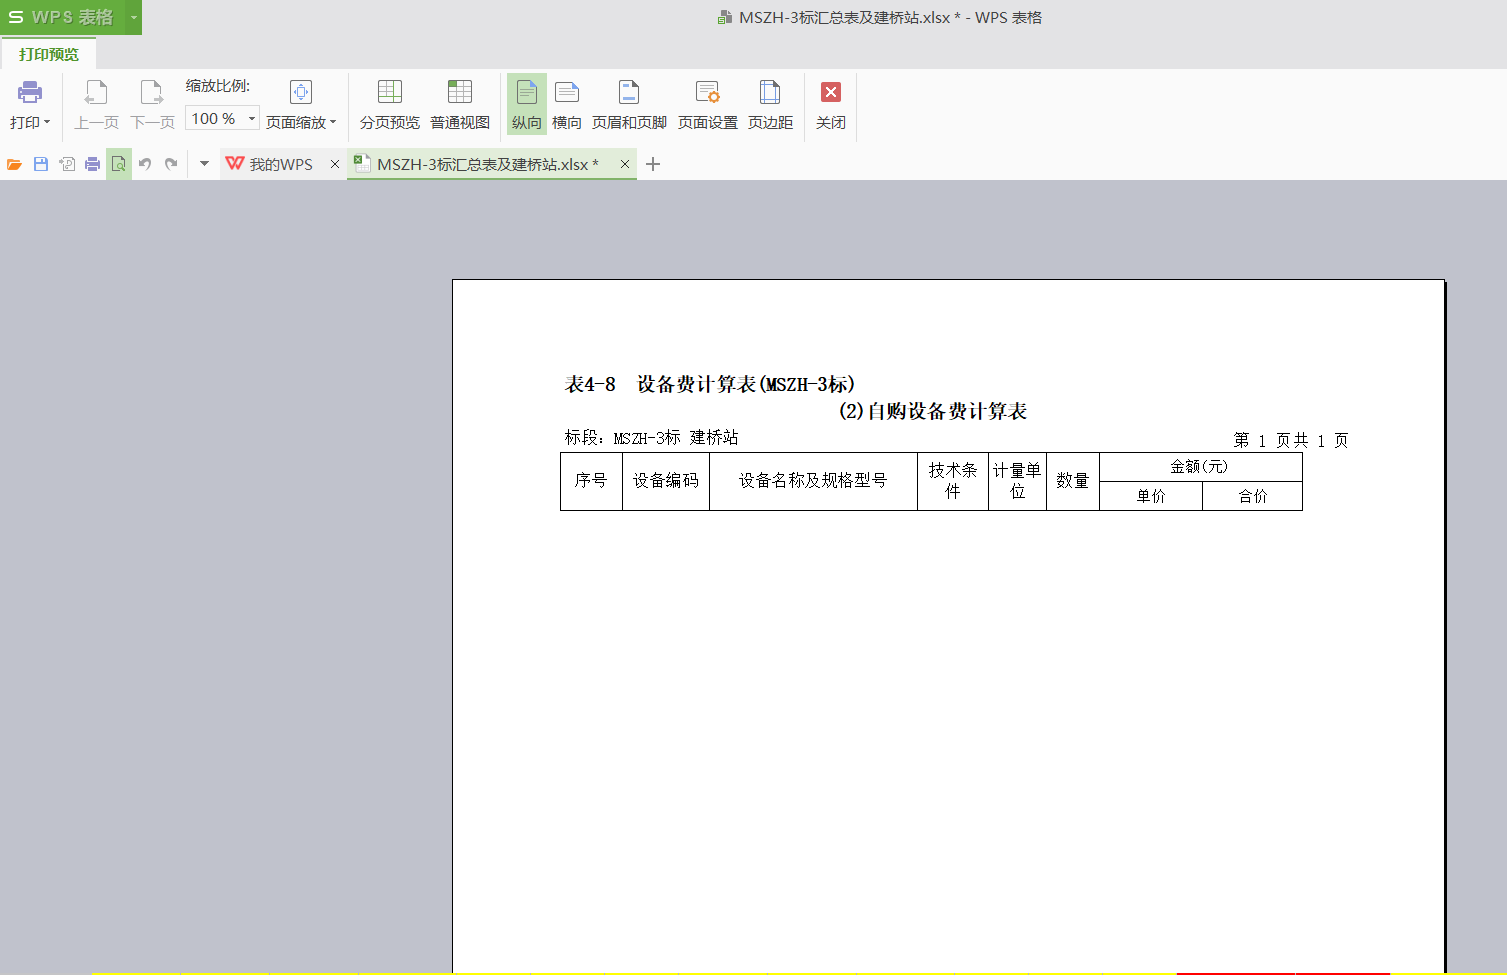
Task: Add a new document tab with plus
Action: coord(653,164)
